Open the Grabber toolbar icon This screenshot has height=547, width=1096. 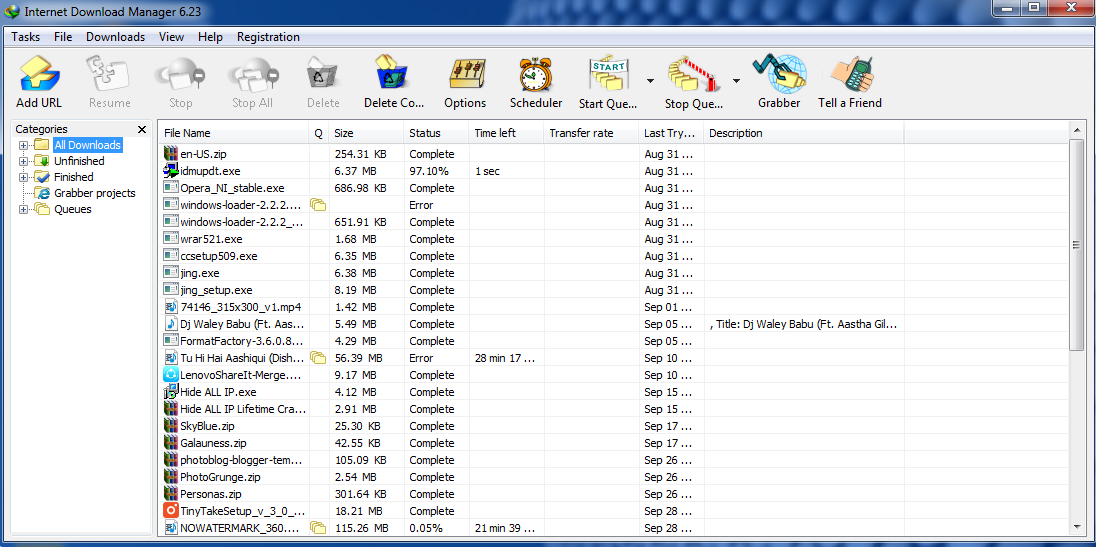779,73
